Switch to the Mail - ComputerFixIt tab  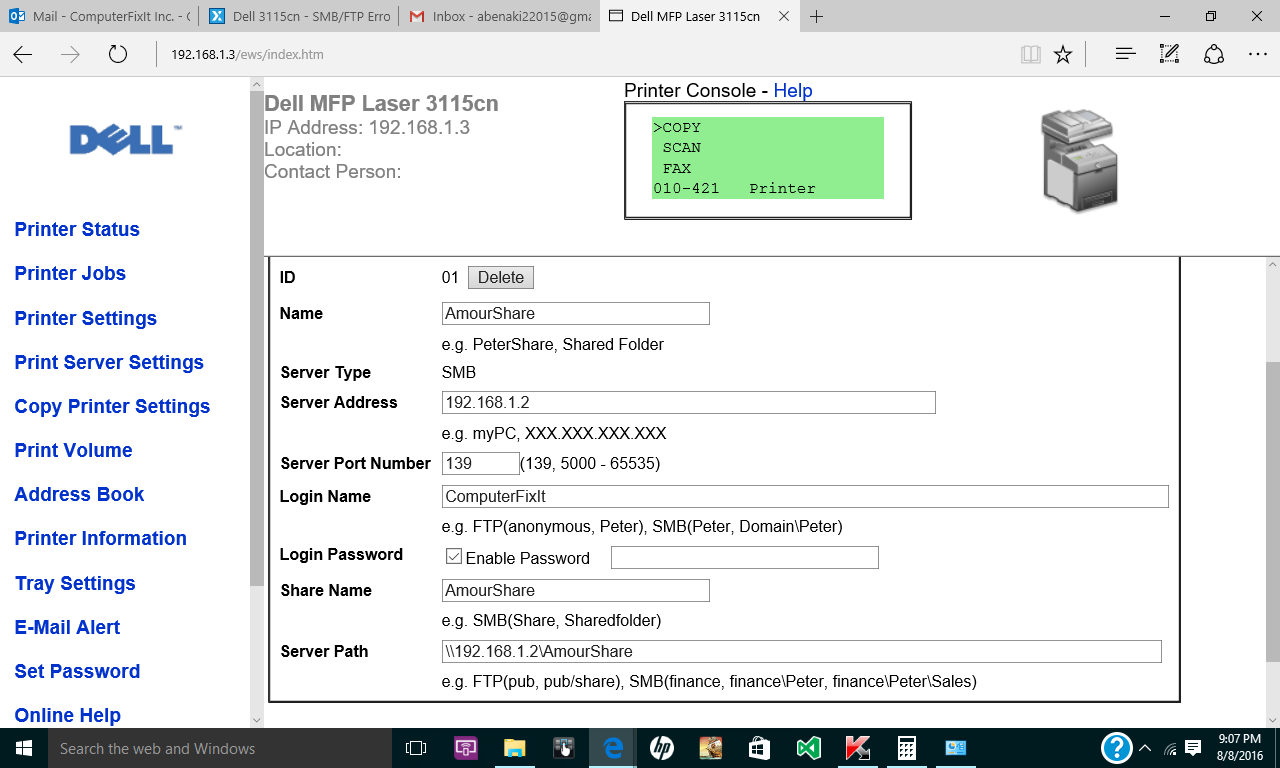pyautogui.click(x=98, y=16)
